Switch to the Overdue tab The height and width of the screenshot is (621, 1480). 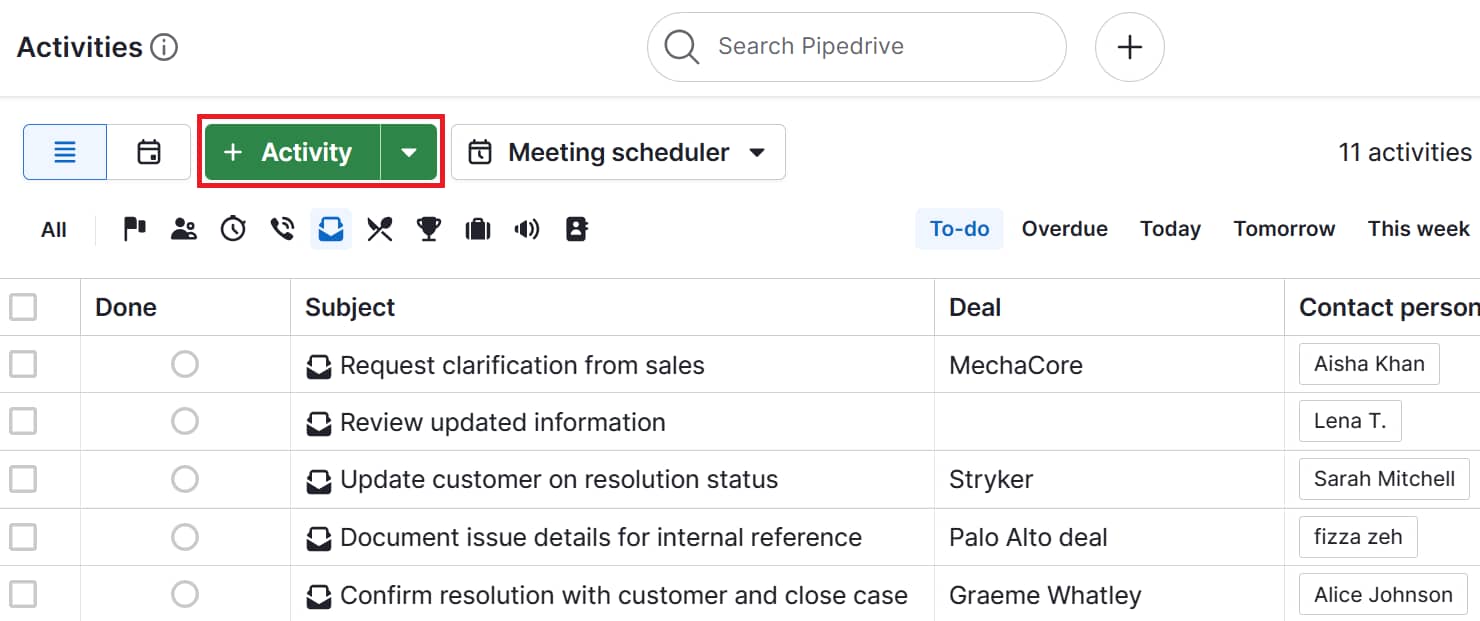click(x=1064, y=228)
